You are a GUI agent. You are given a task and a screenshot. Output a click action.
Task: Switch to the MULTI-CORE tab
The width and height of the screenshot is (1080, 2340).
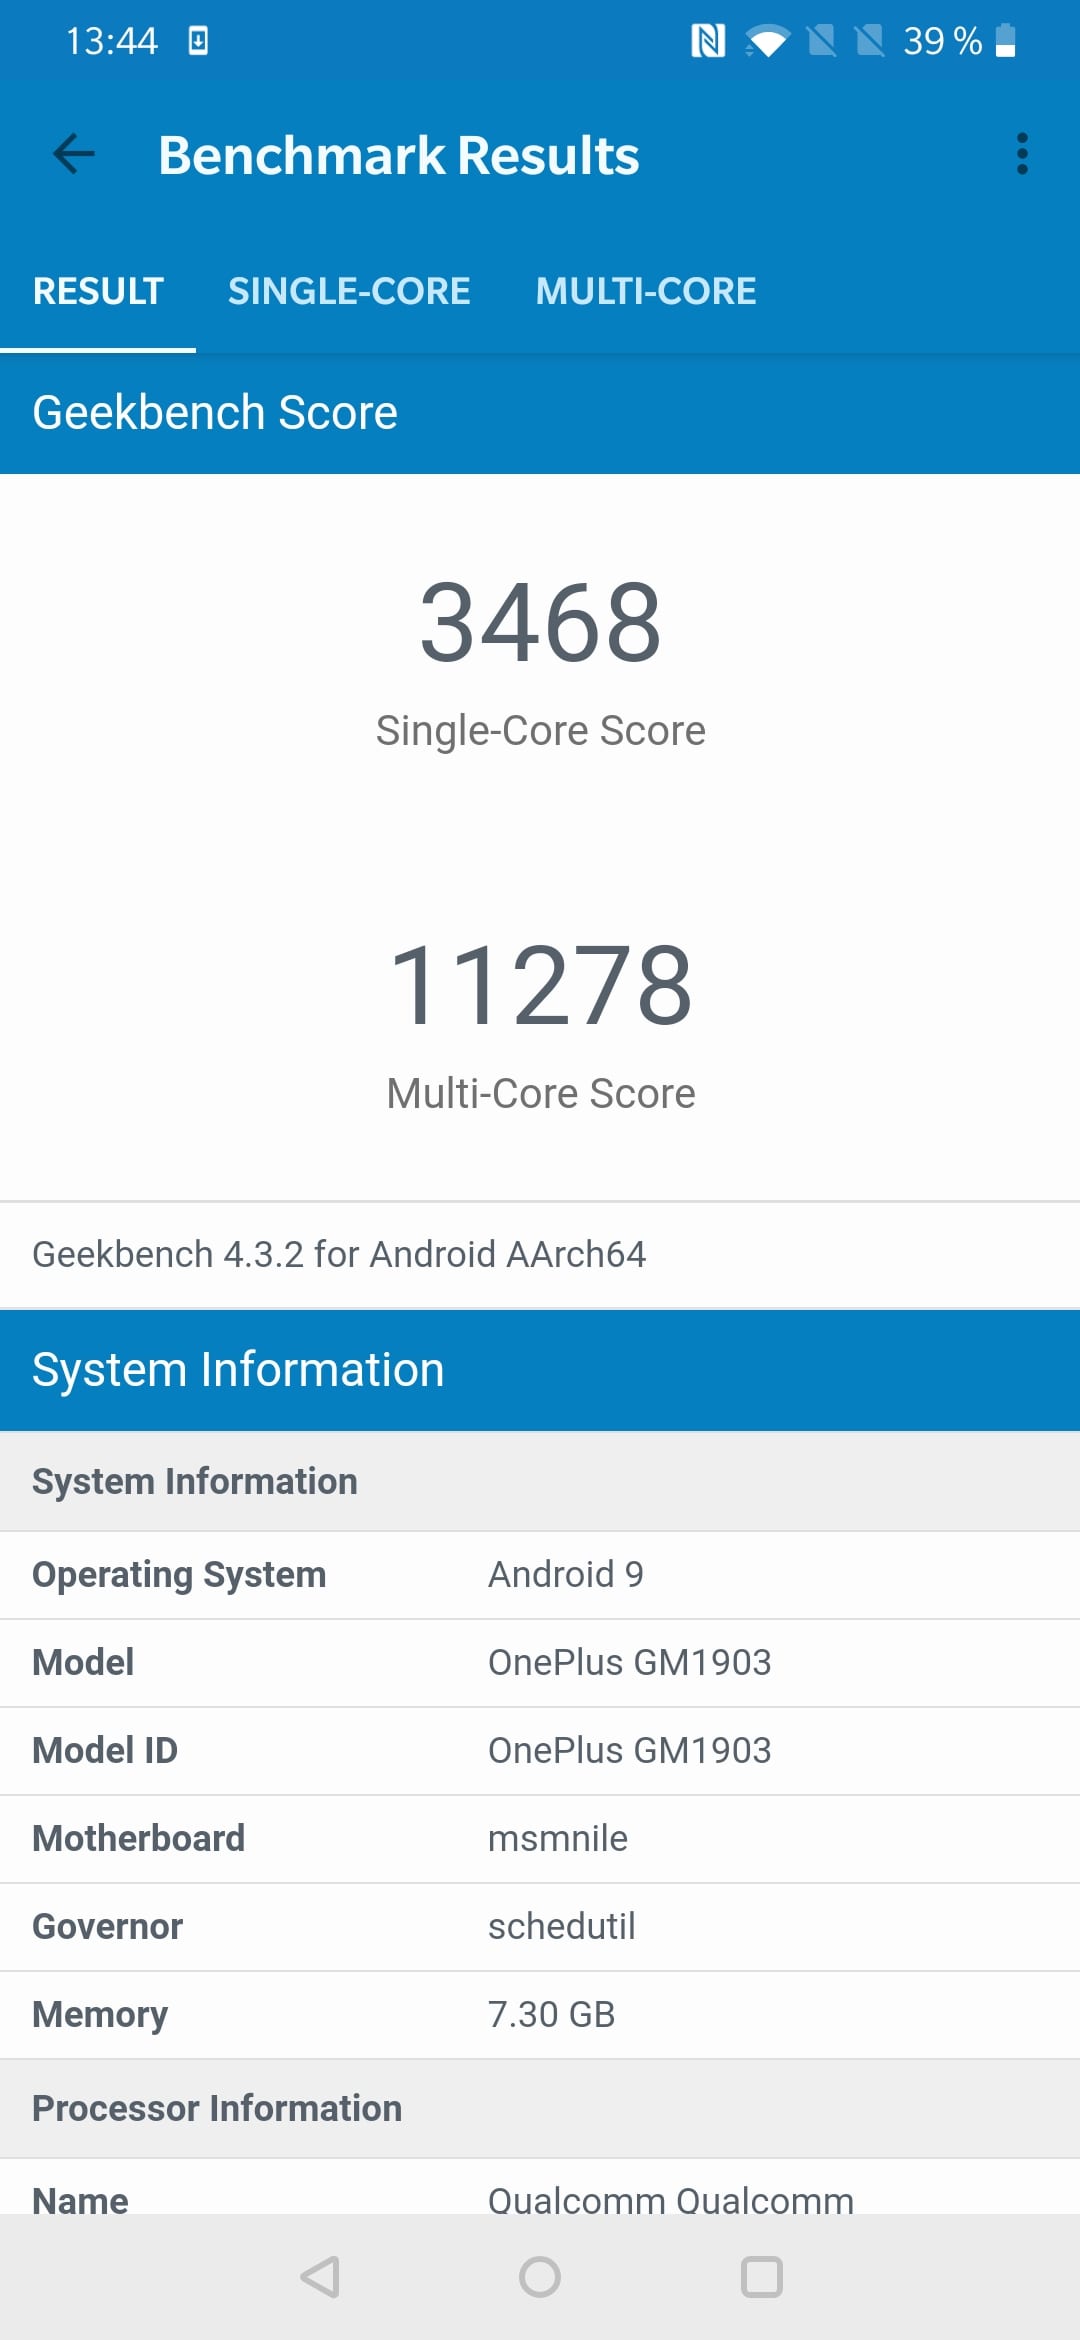pyautogui.click(x=646, y=291)
